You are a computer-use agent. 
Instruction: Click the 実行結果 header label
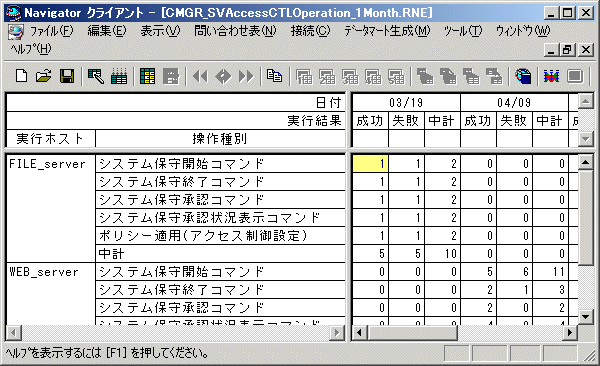314,121
